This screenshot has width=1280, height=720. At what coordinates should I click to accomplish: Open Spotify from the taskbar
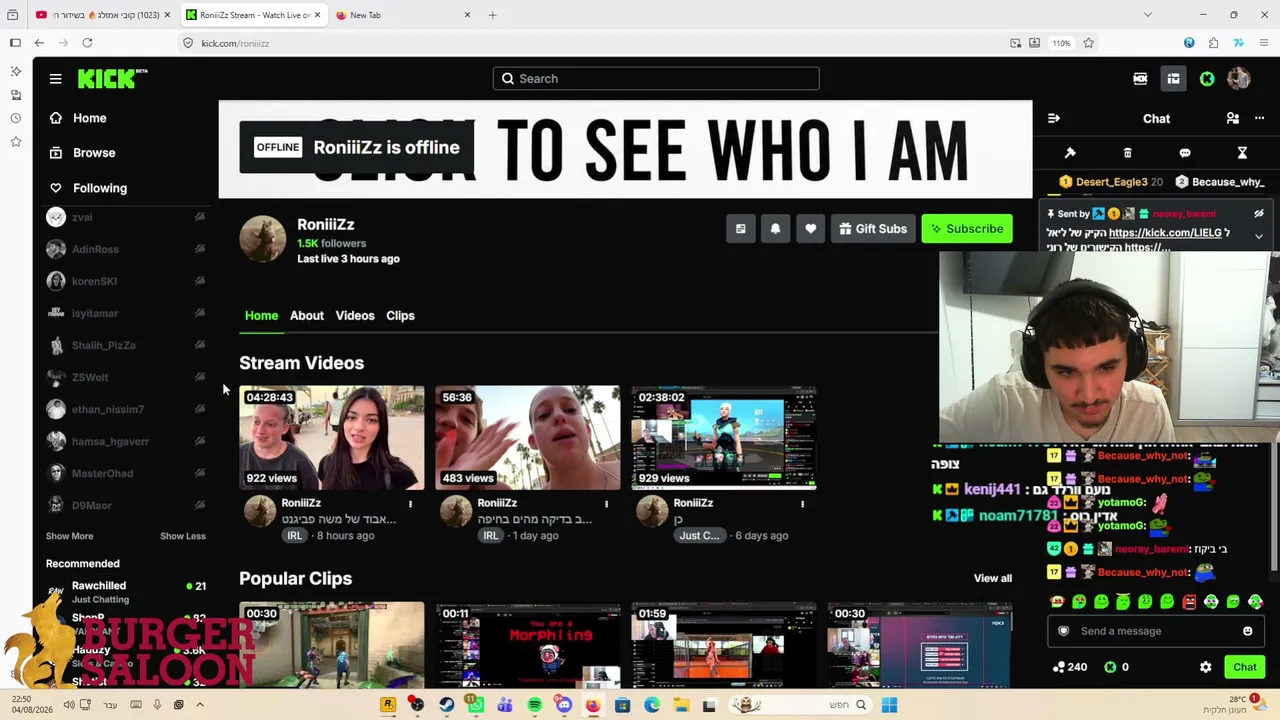(535, 705)
